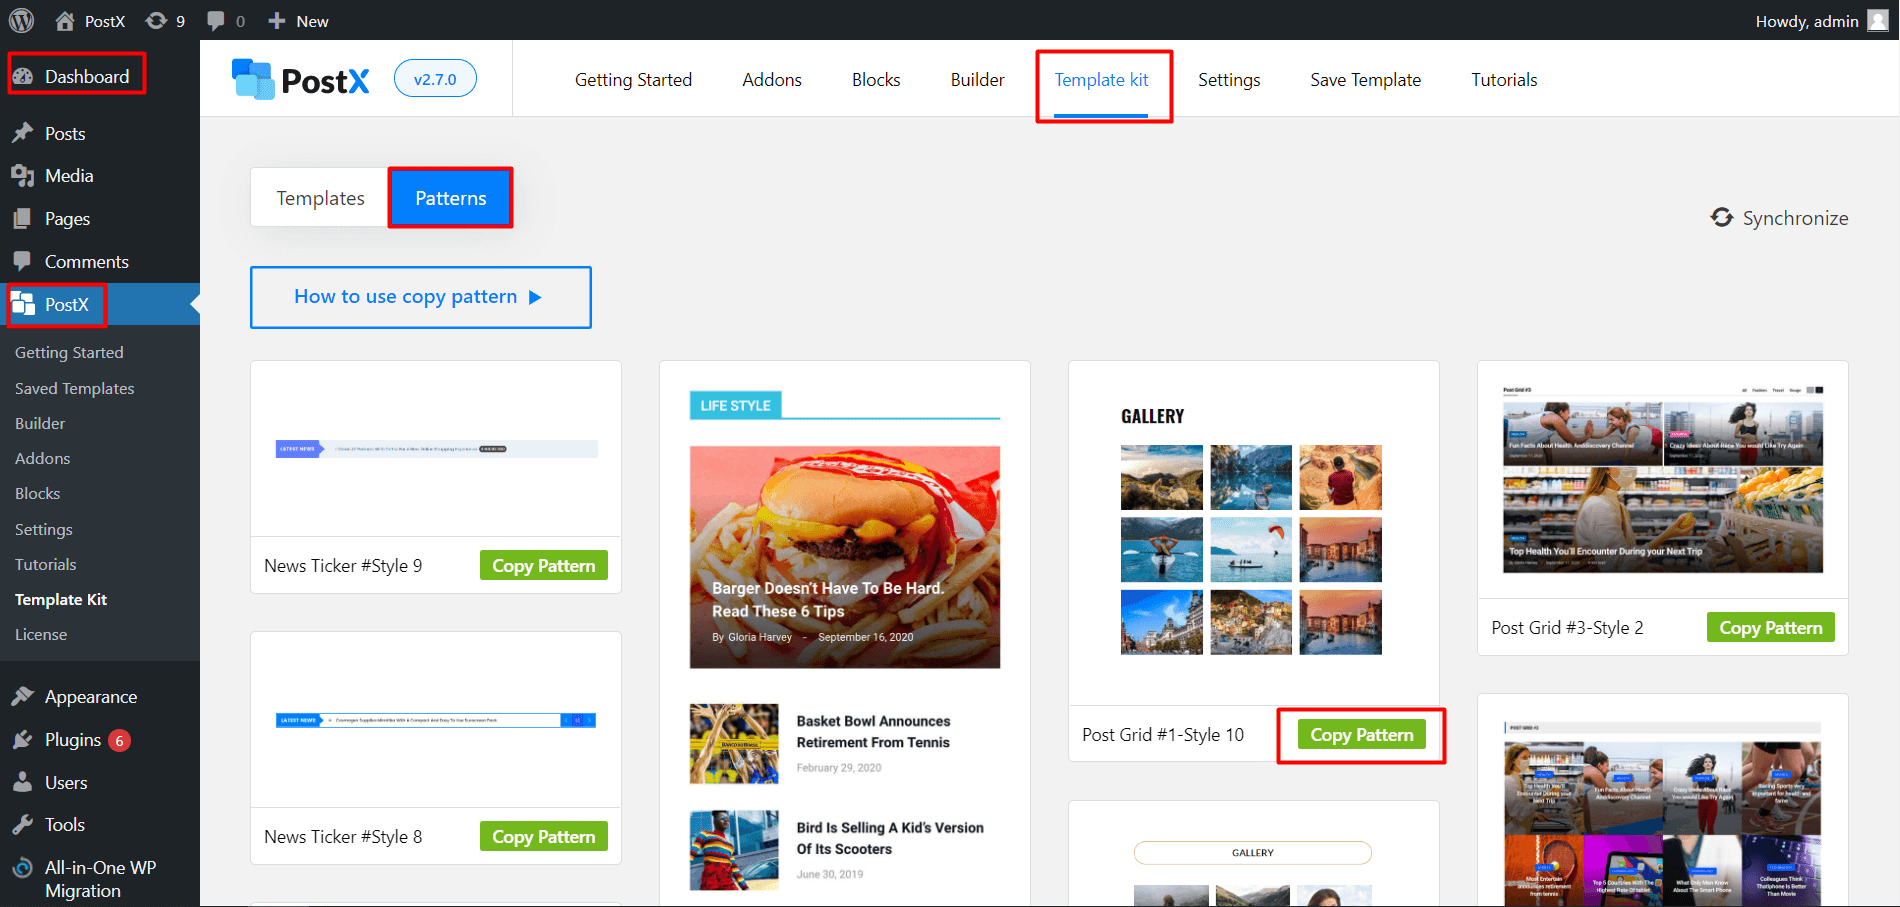Open Saved Templates in PostX submenu
This screenshot has height=907, width=1900.
(x=74, y=388)
